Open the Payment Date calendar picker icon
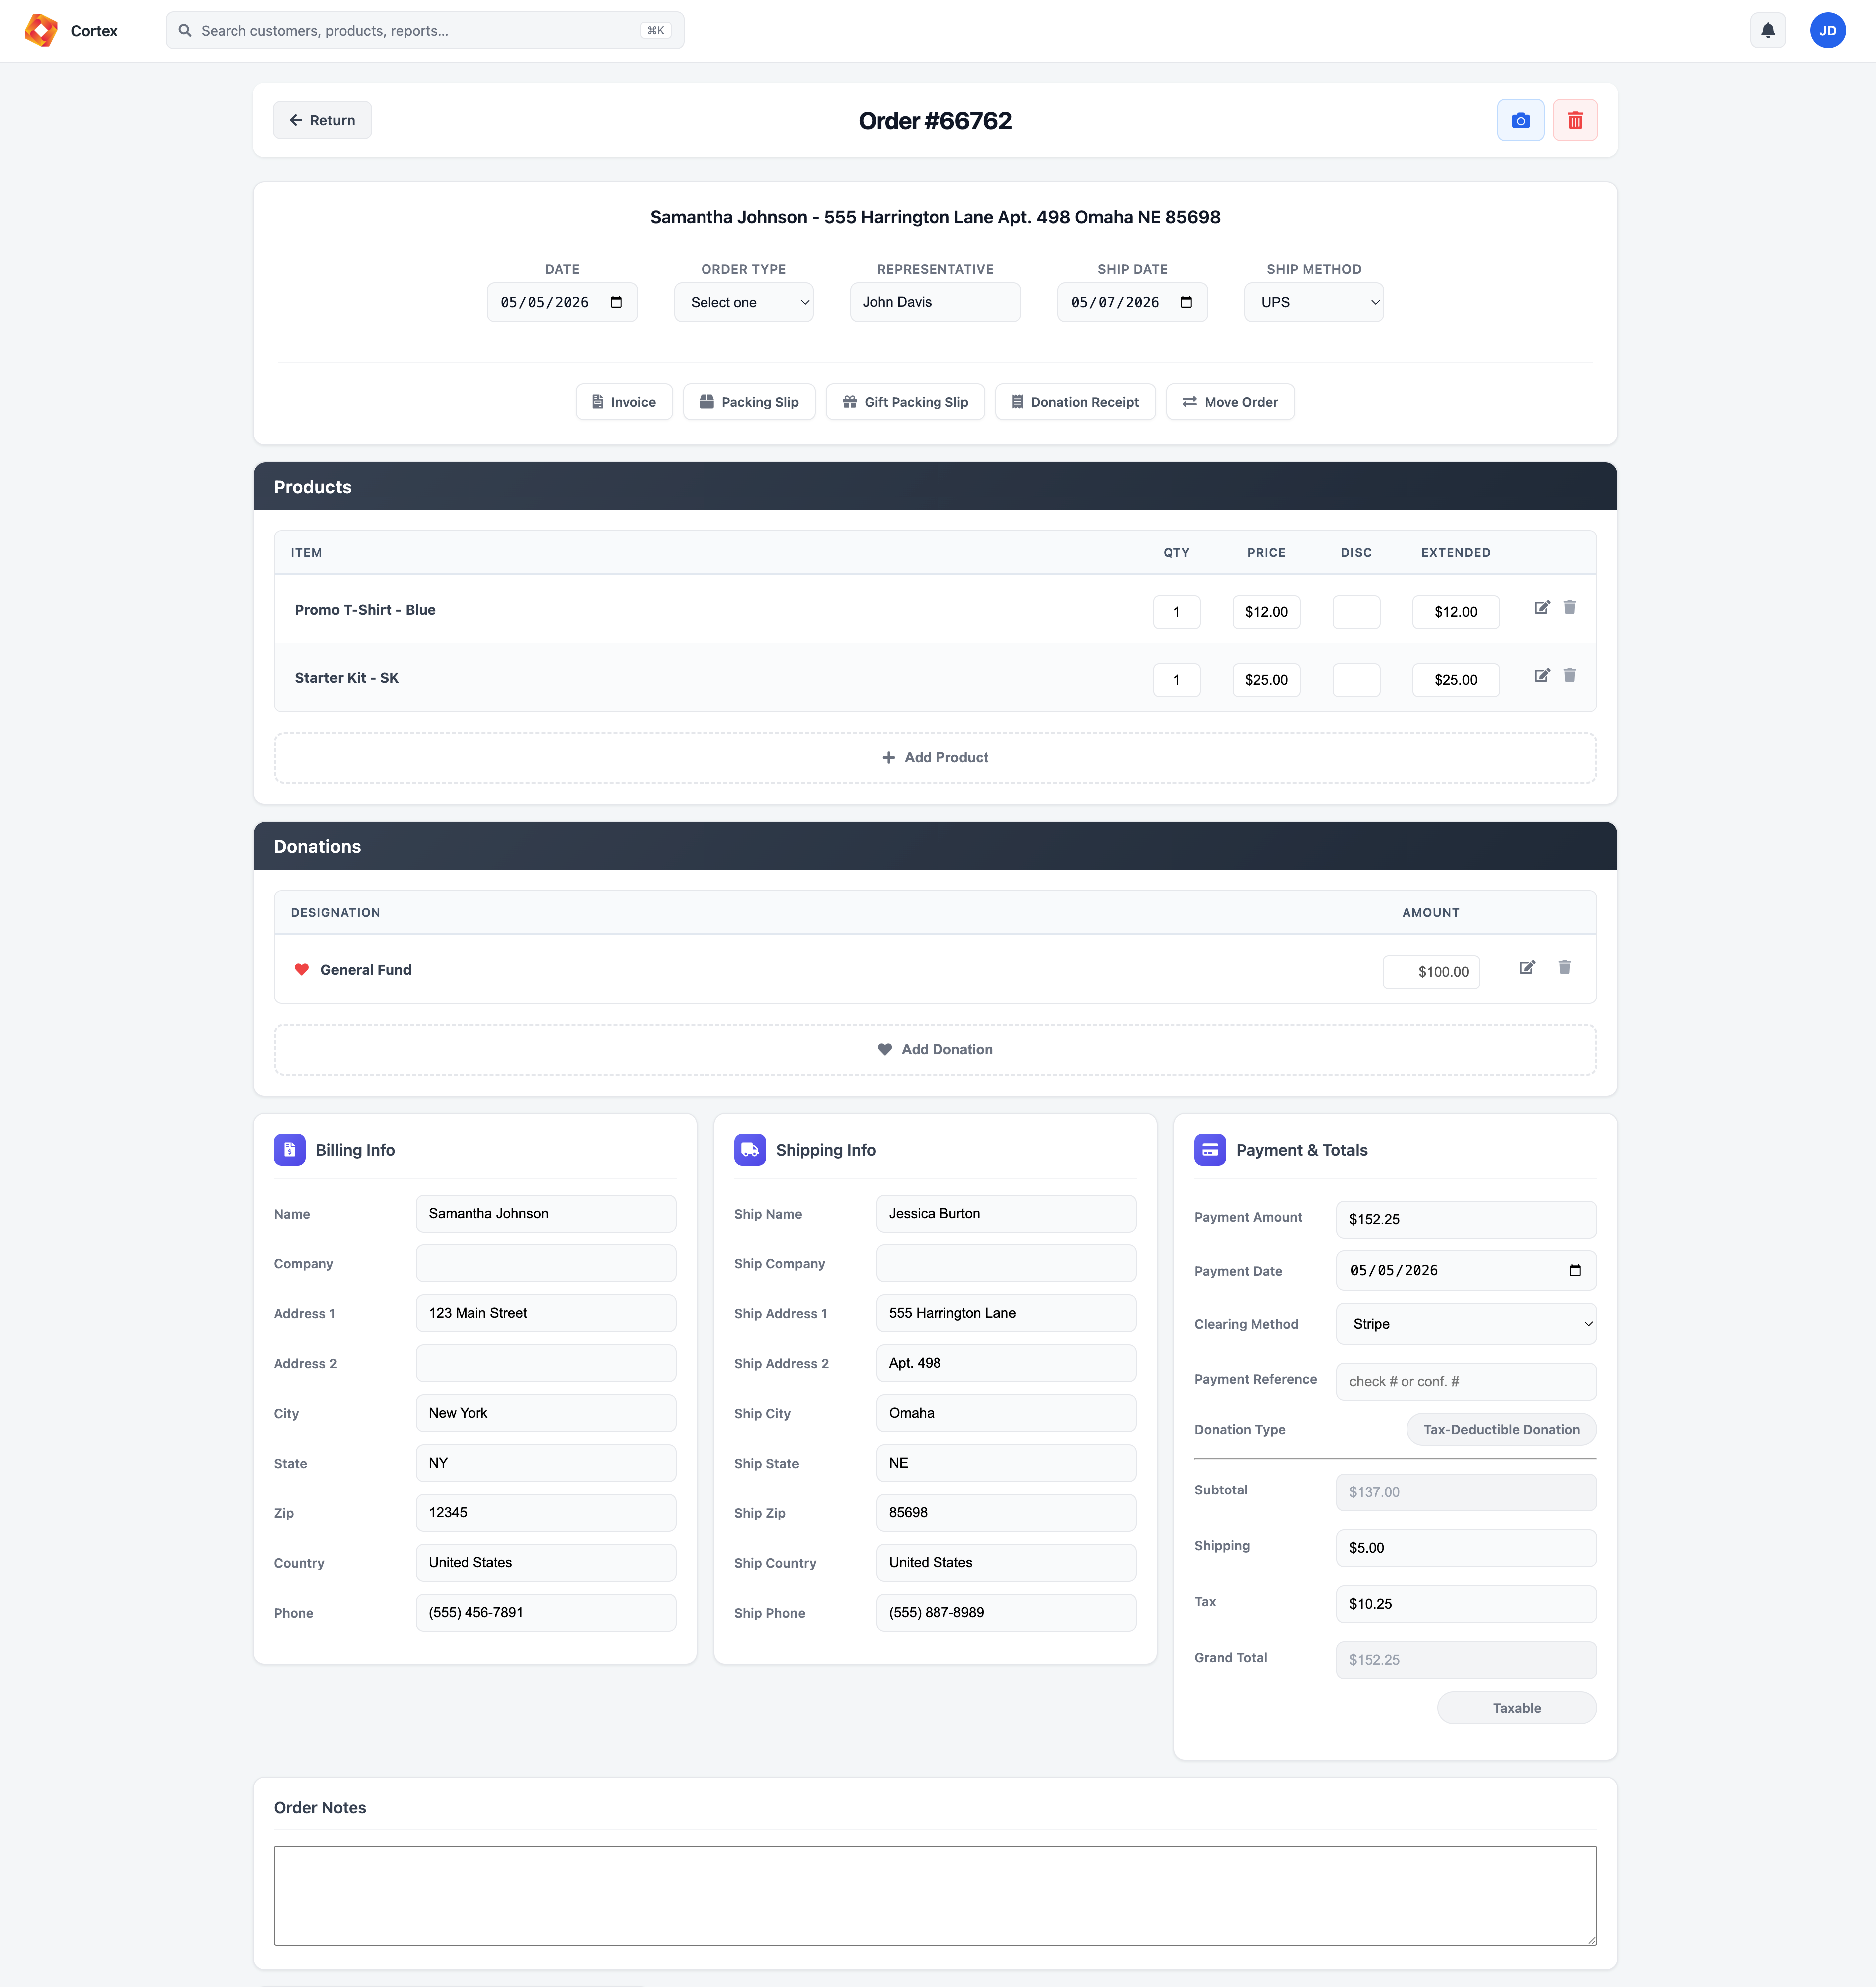Viewport: 1876px width, 1987px height. [1575, 1271]
